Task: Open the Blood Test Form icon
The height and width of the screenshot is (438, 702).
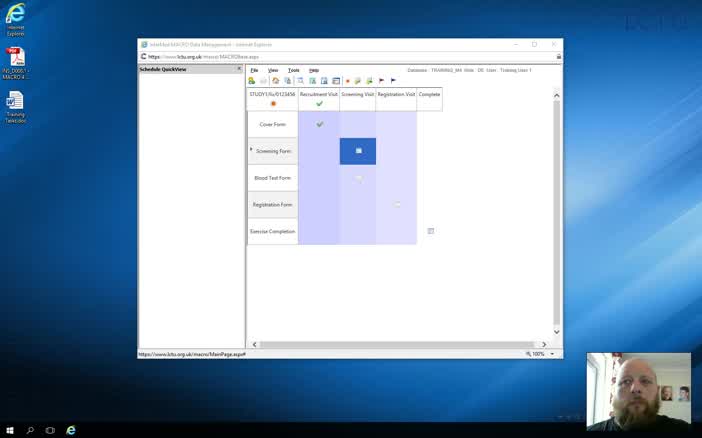Action: click(x=358, y=178)
